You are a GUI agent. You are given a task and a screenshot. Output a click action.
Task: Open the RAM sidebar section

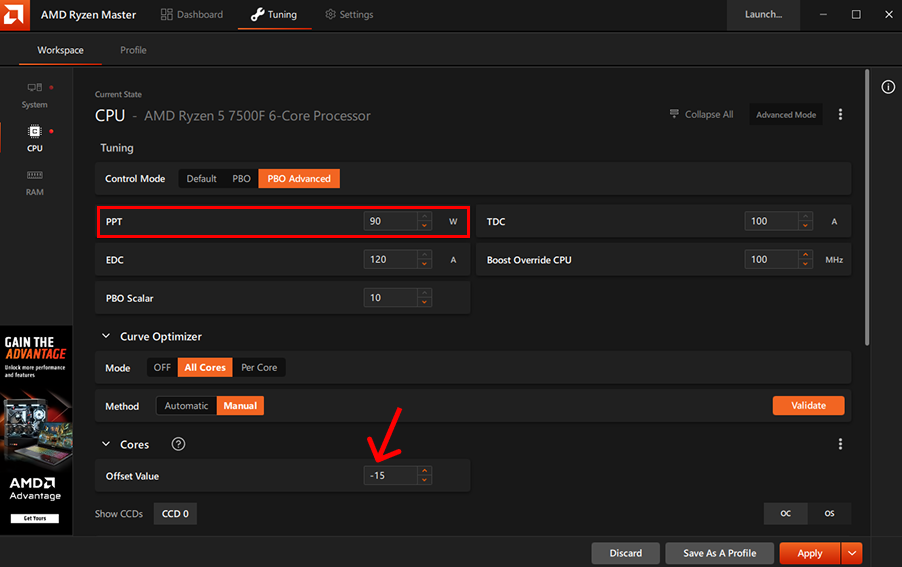point(35,183)
